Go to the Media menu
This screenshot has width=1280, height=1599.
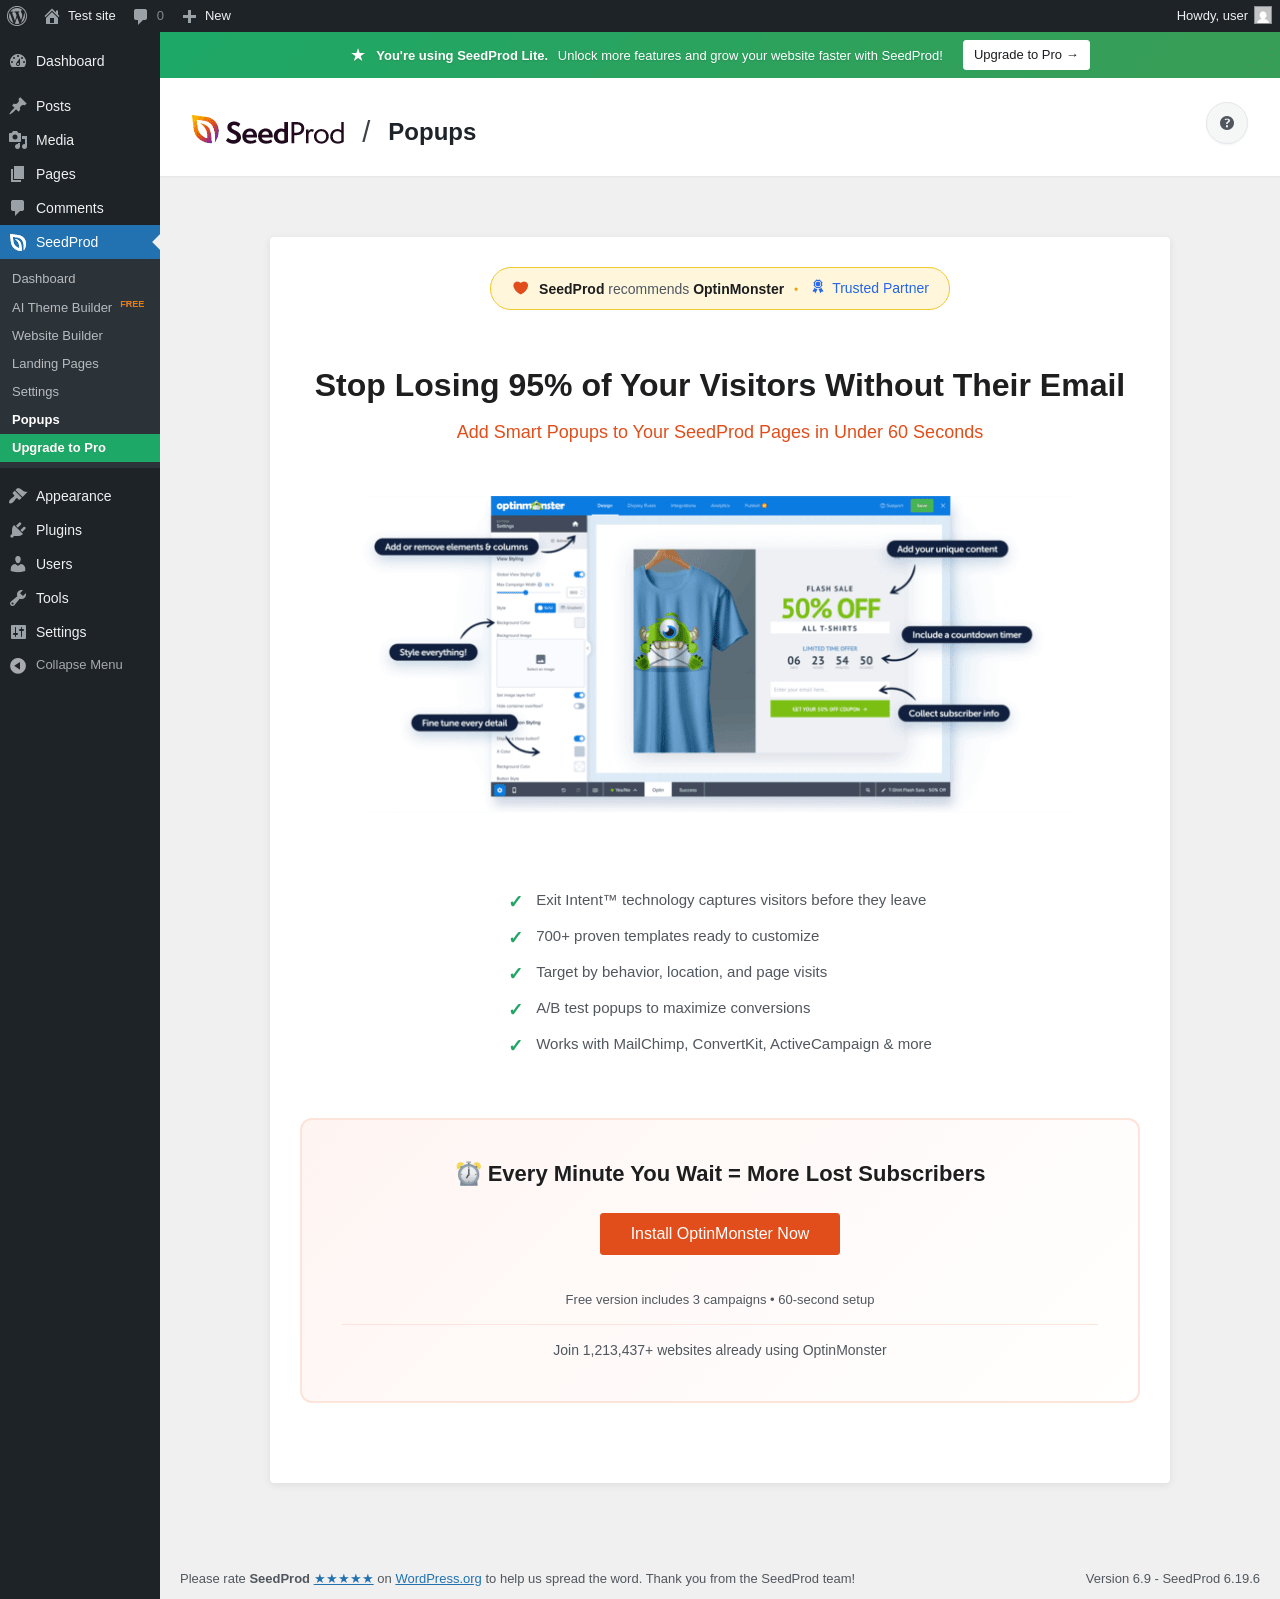(80, 140)
